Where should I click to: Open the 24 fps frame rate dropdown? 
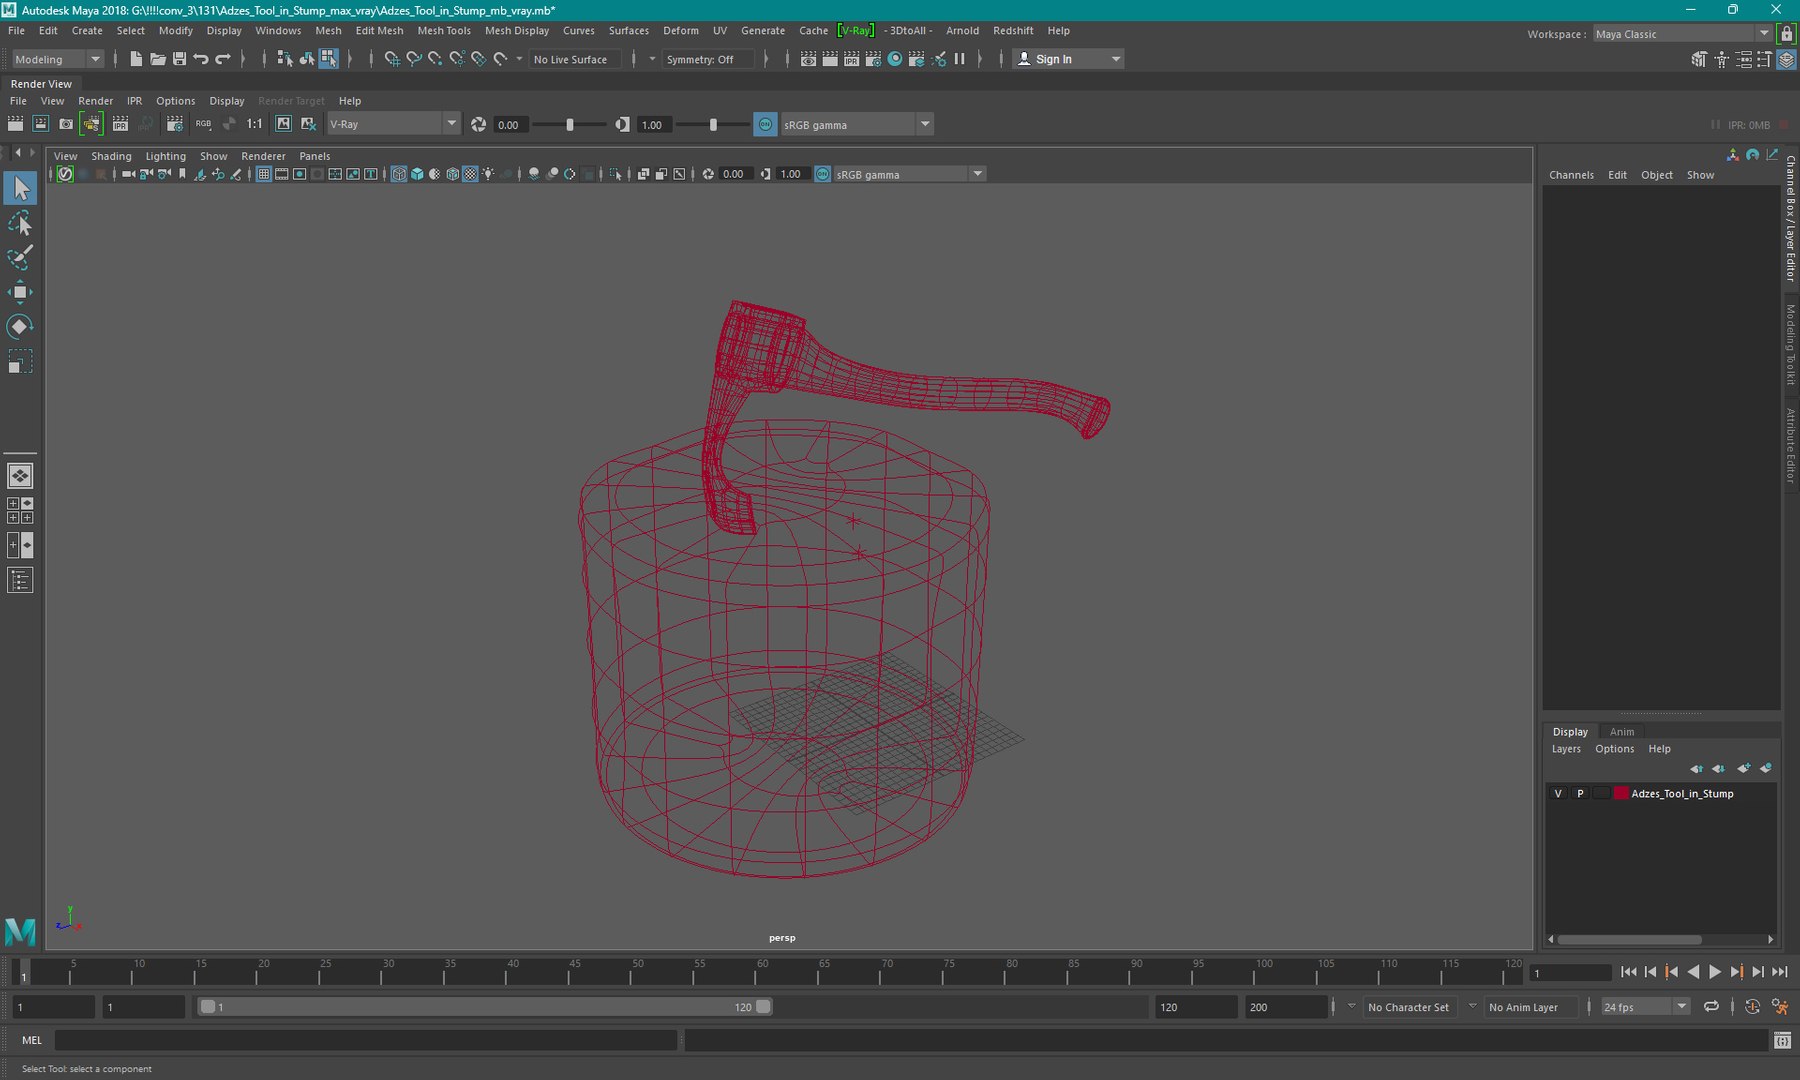tap(1646, 1007)
